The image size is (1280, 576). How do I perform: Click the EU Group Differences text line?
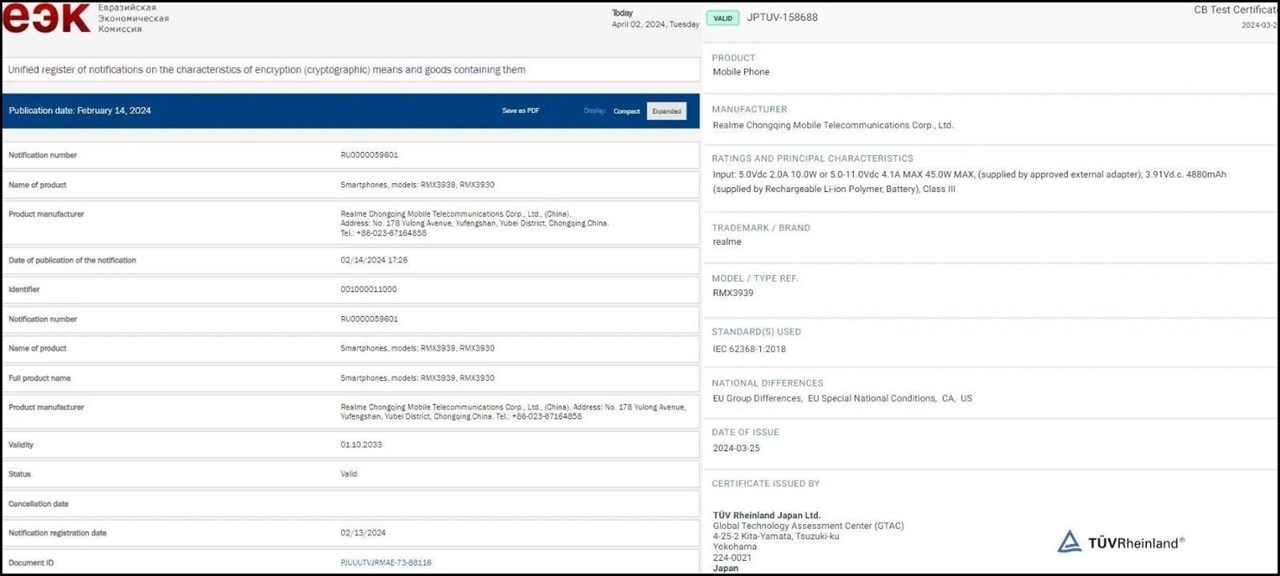842,398
